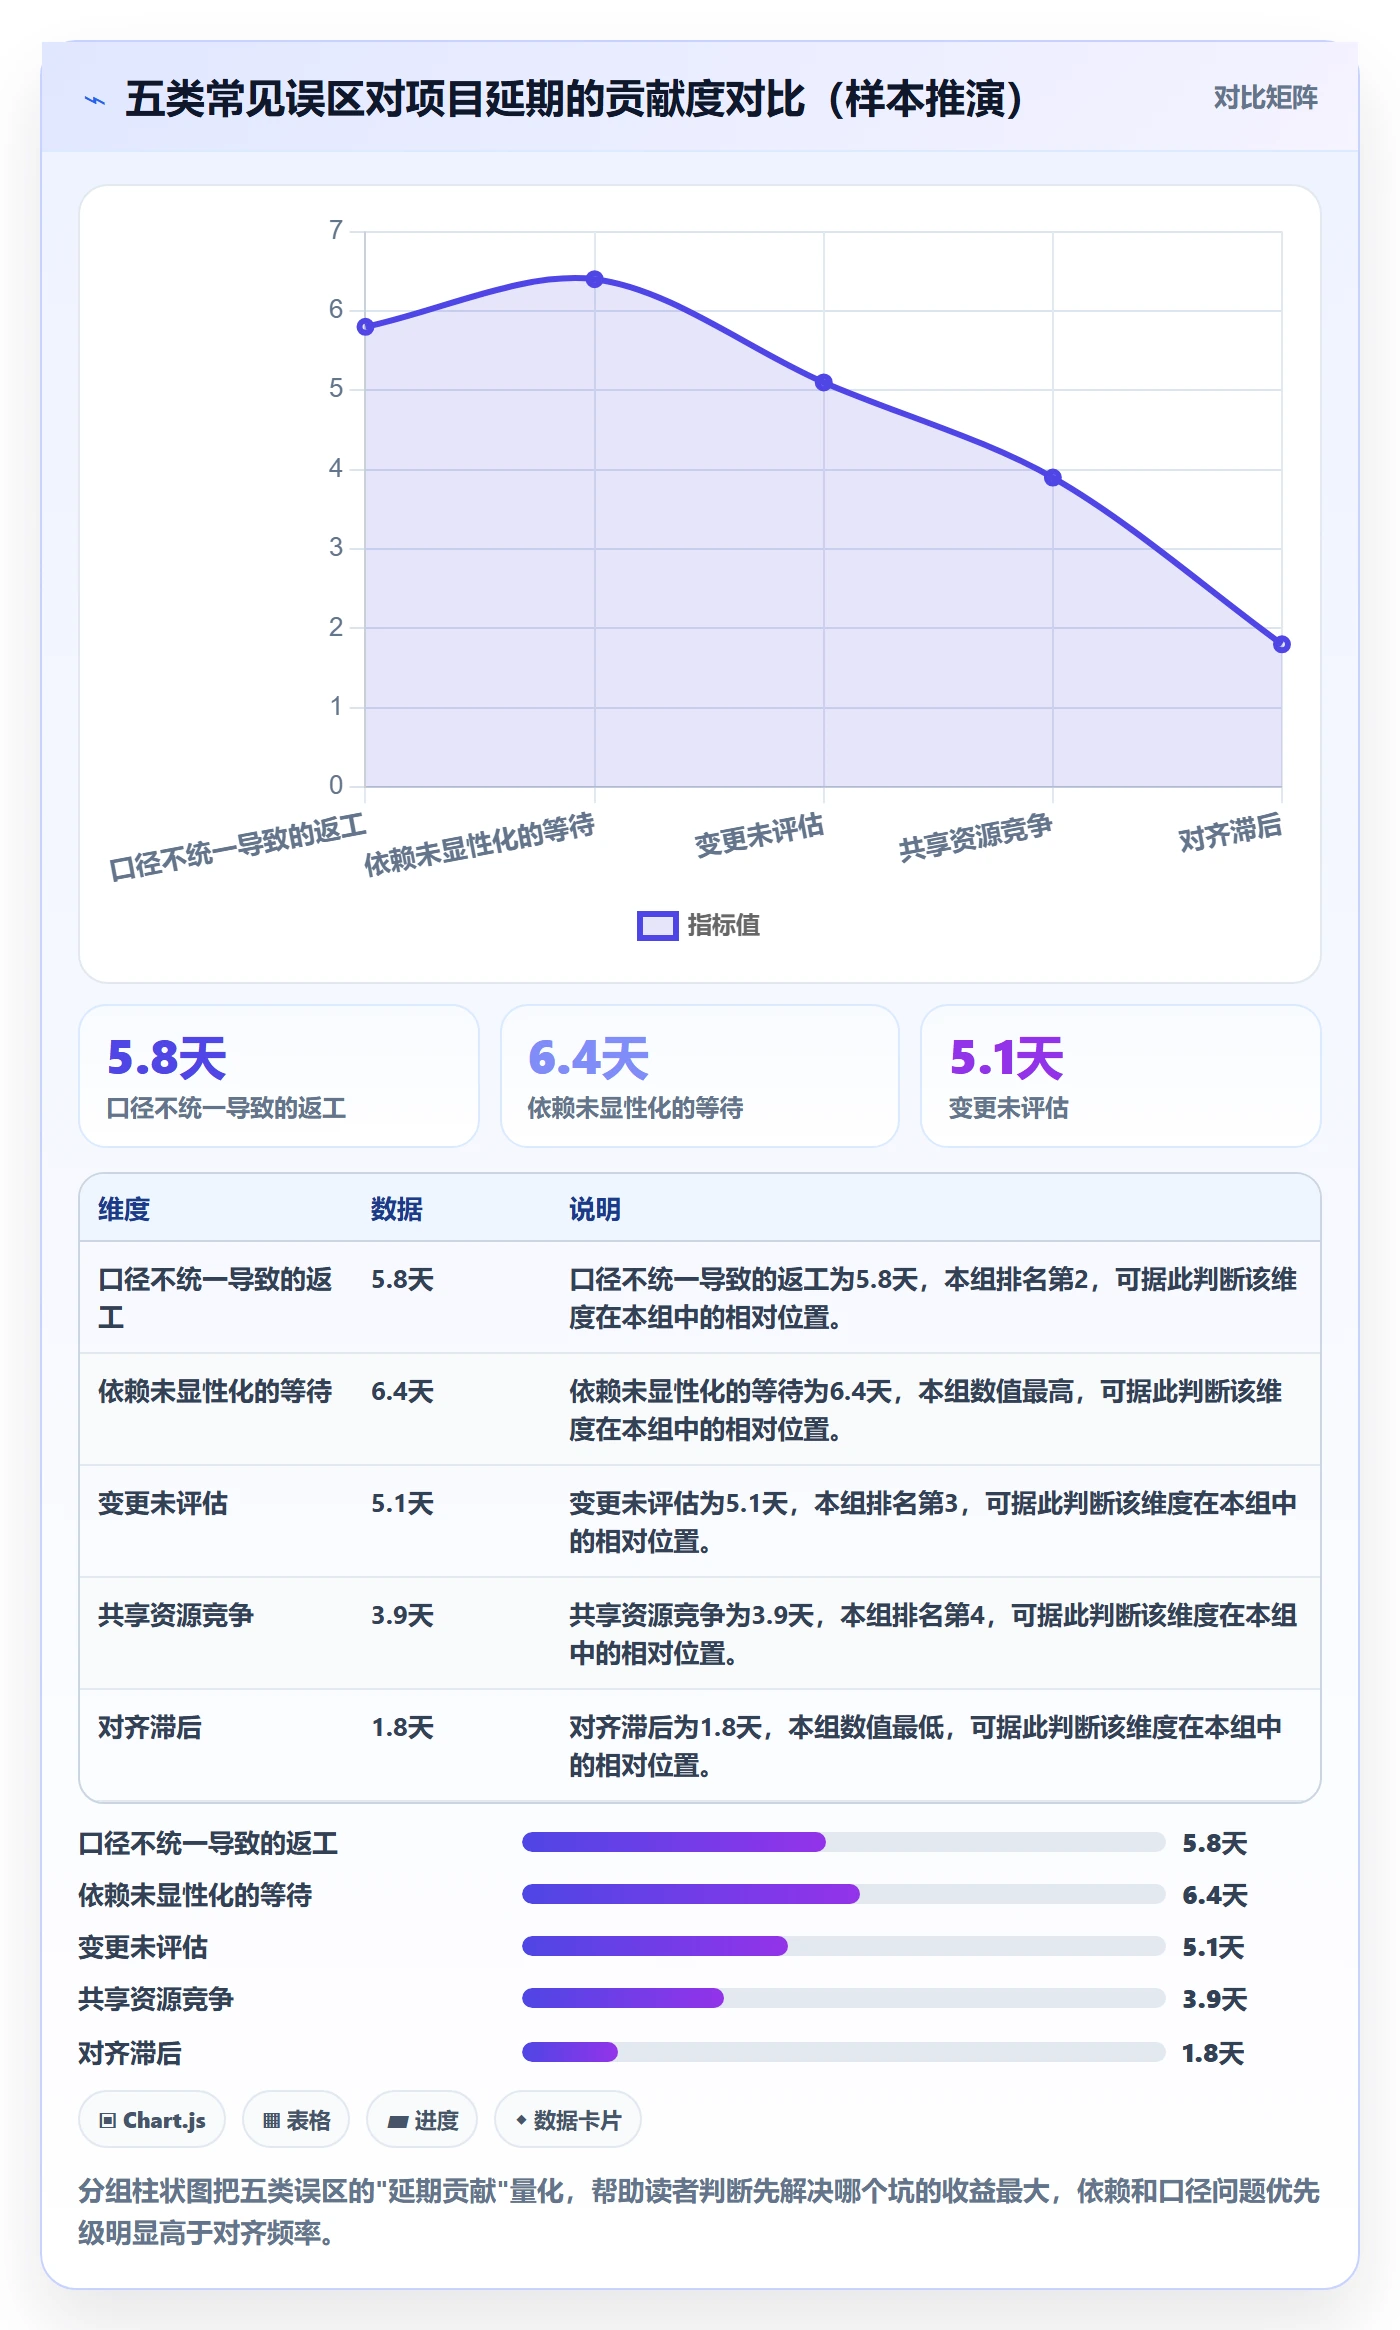This screenshot has height=2330, width=1400.
Task: Click the 口径不统一导致的返工 progress bar
Action: tap(843, 1842)
